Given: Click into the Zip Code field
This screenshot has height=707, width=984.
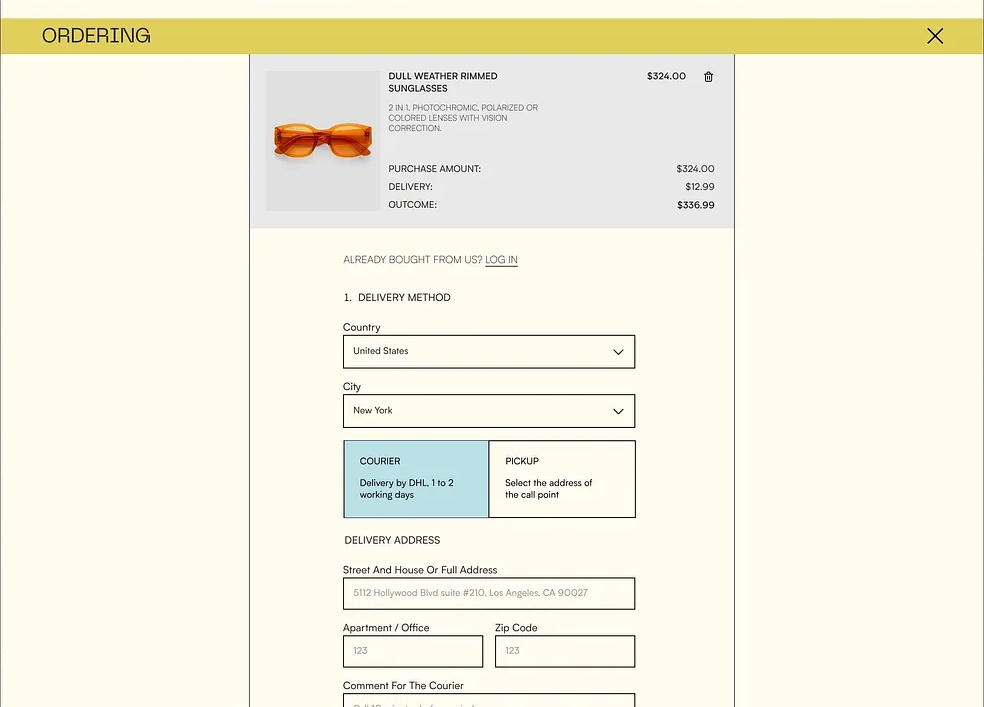Looking at the screenshot, I should pos(564,651).
